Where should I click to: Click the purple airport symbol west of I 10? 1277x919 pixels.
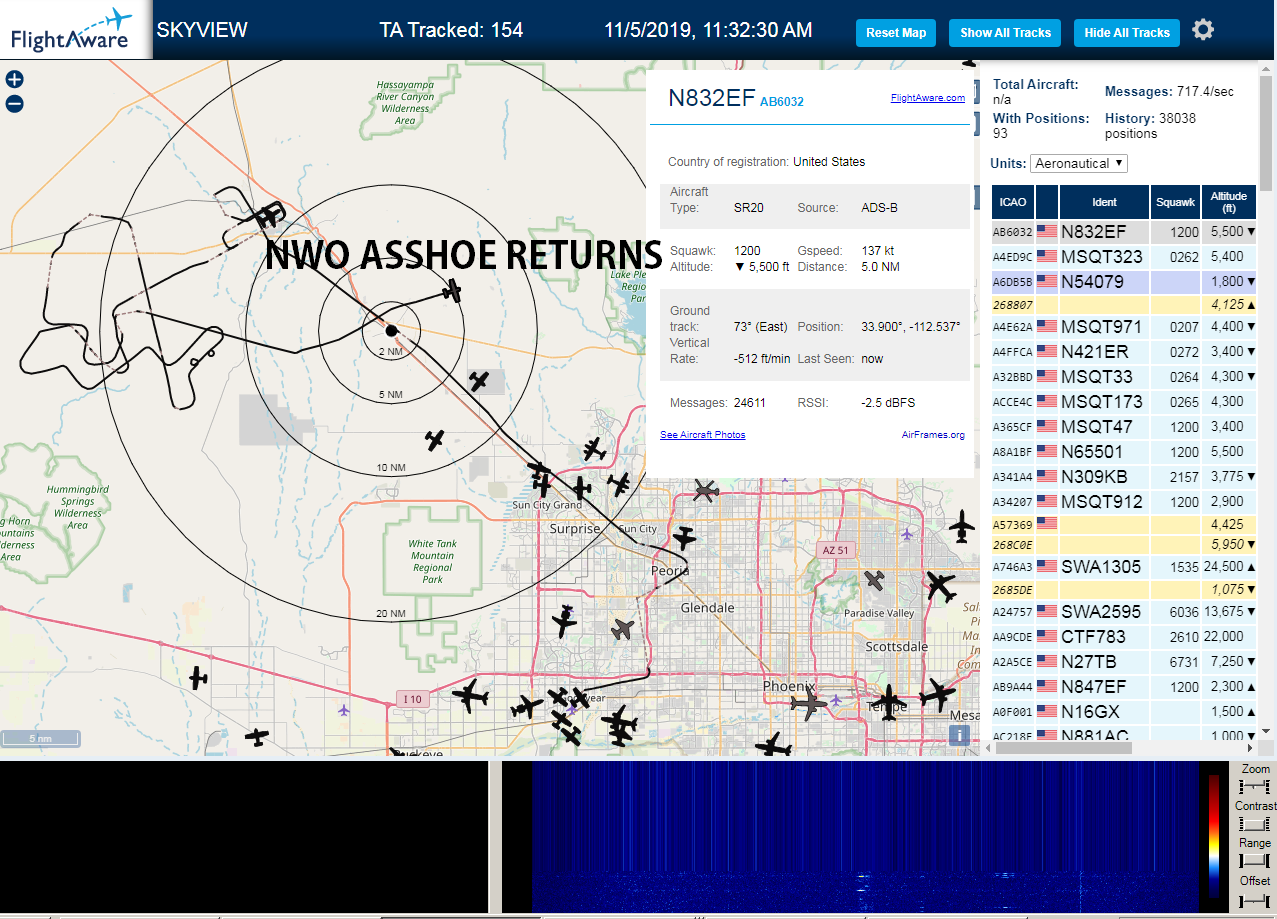[344, 710]
